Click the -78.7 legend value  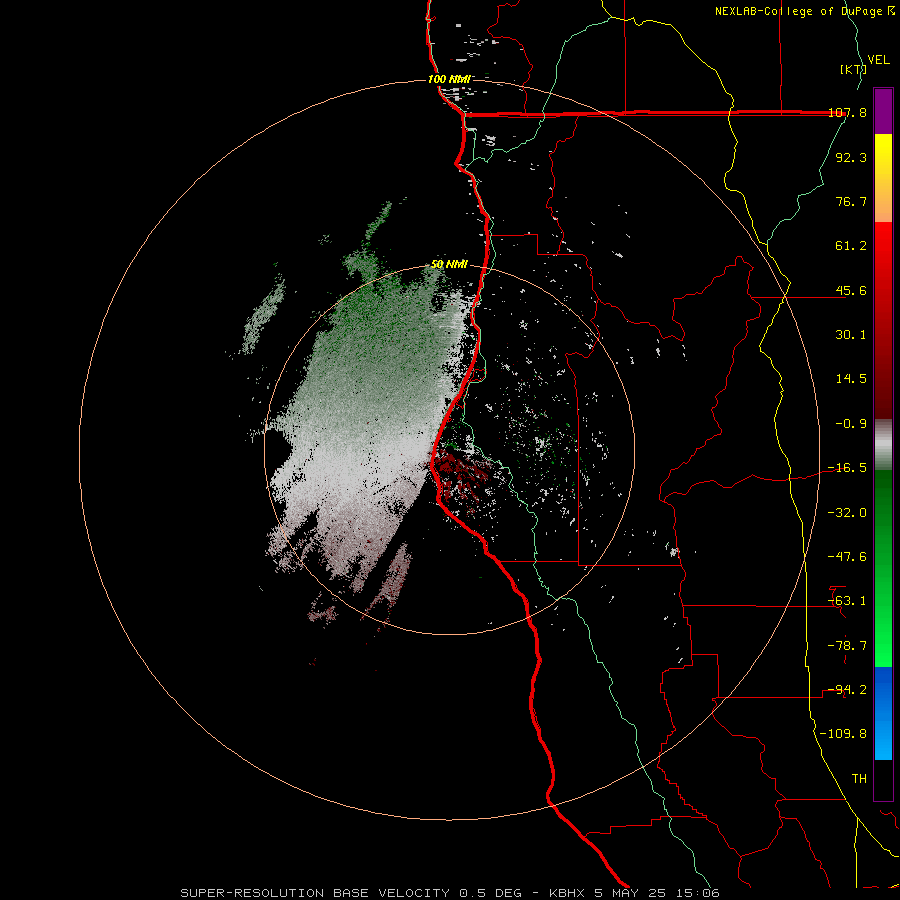847,646
